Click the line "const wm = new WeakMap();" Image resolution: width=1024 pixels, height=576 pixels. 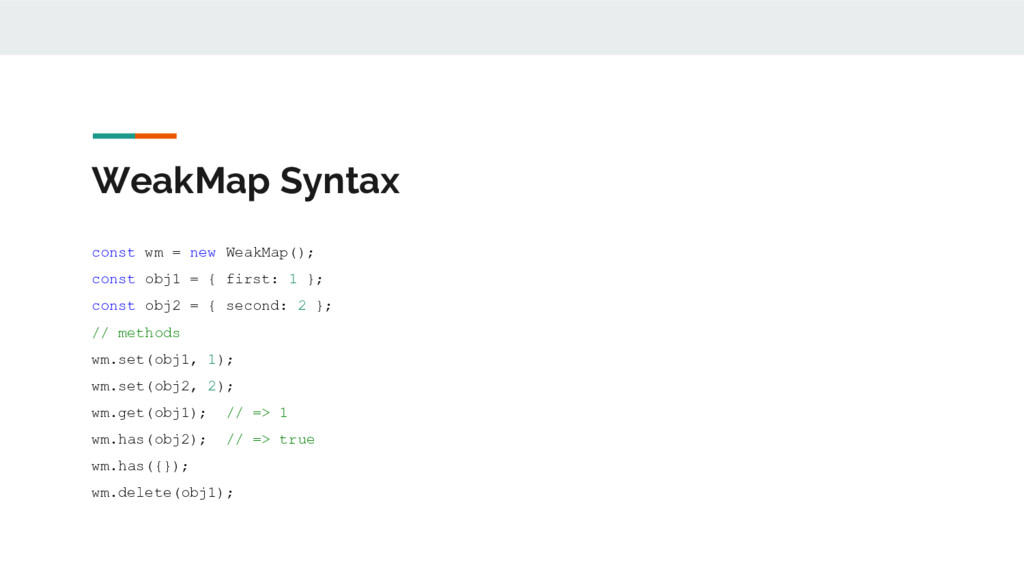click(203, 253)
